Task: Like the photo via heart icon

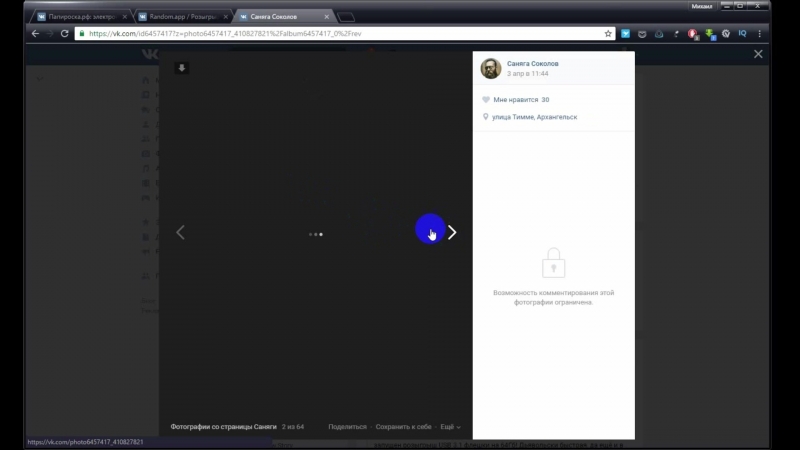Action: 486,100
